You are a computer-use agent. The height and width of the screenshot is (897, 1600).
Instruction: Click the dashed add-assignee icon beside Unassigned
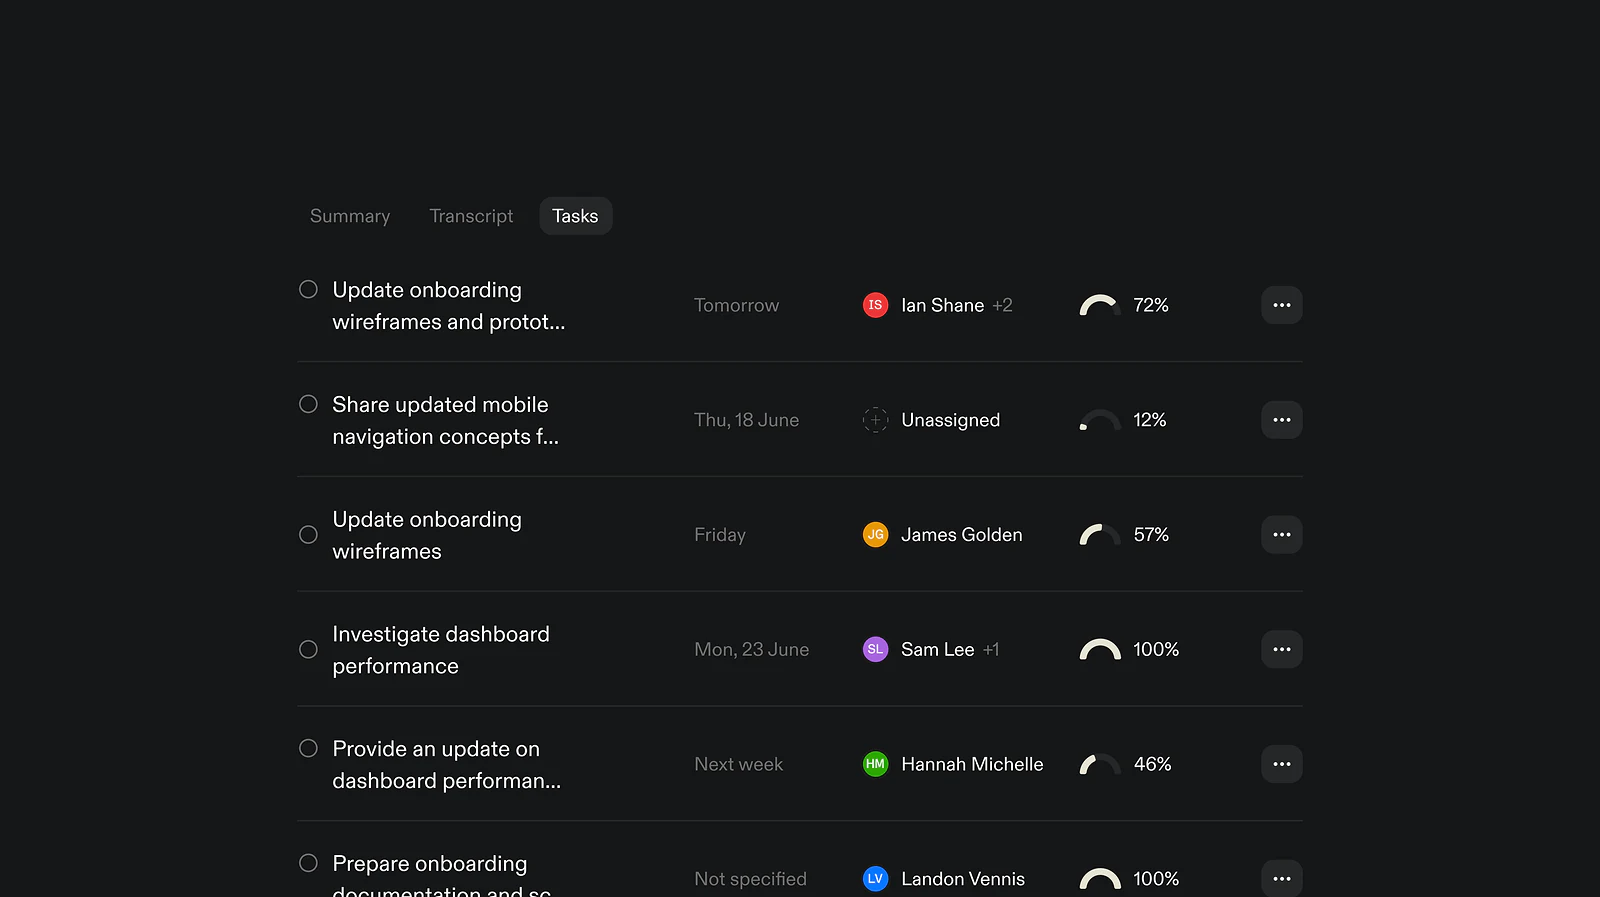(875, 420)
